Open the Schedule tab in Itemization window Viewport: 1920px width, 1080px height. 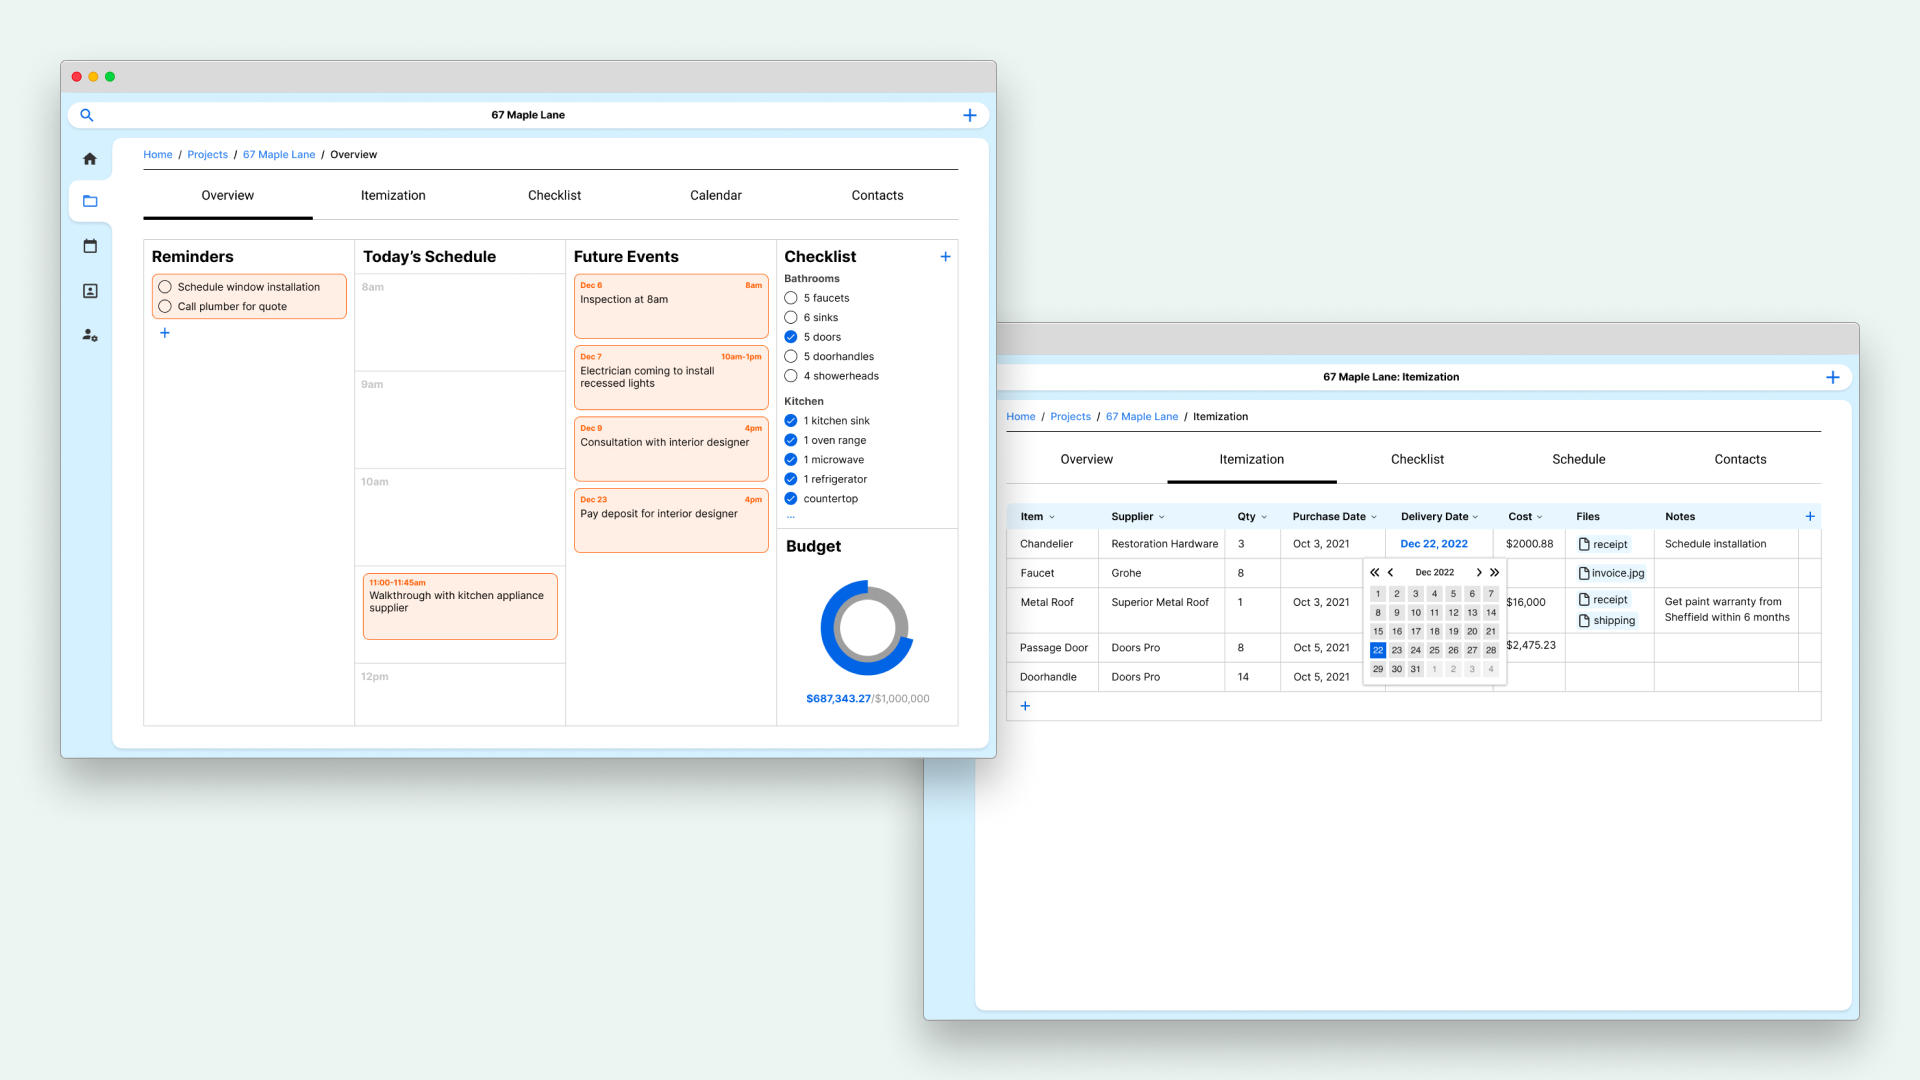click(x=1578, y=459)
